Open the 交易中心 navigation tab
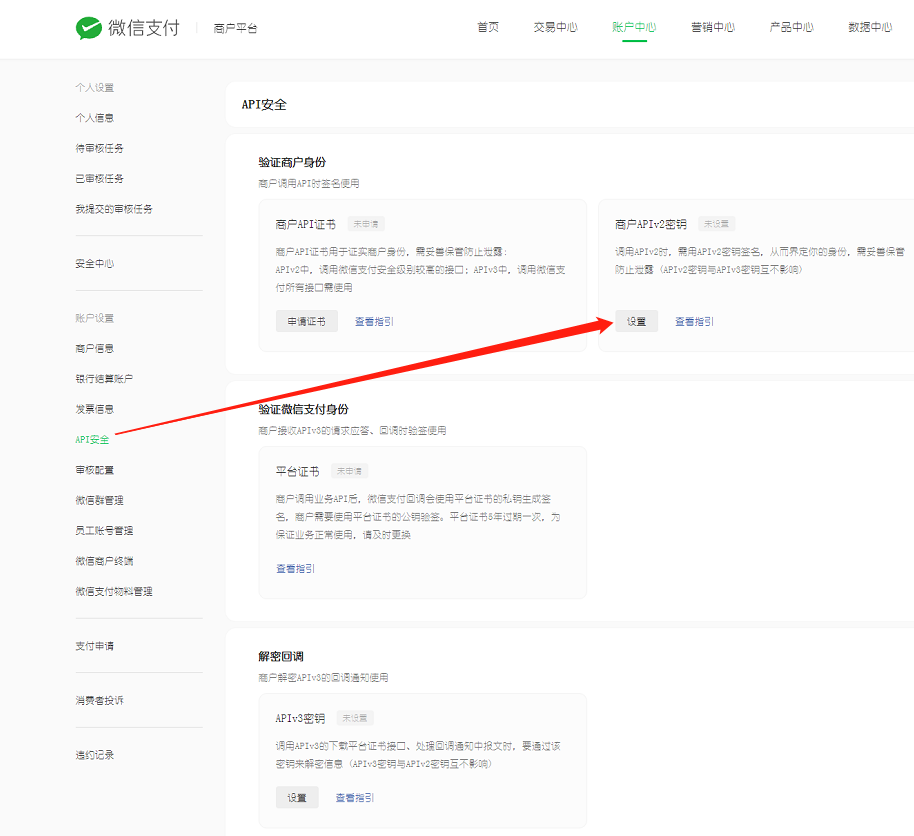This screenshot has width=914, height=836. point(555,27)
